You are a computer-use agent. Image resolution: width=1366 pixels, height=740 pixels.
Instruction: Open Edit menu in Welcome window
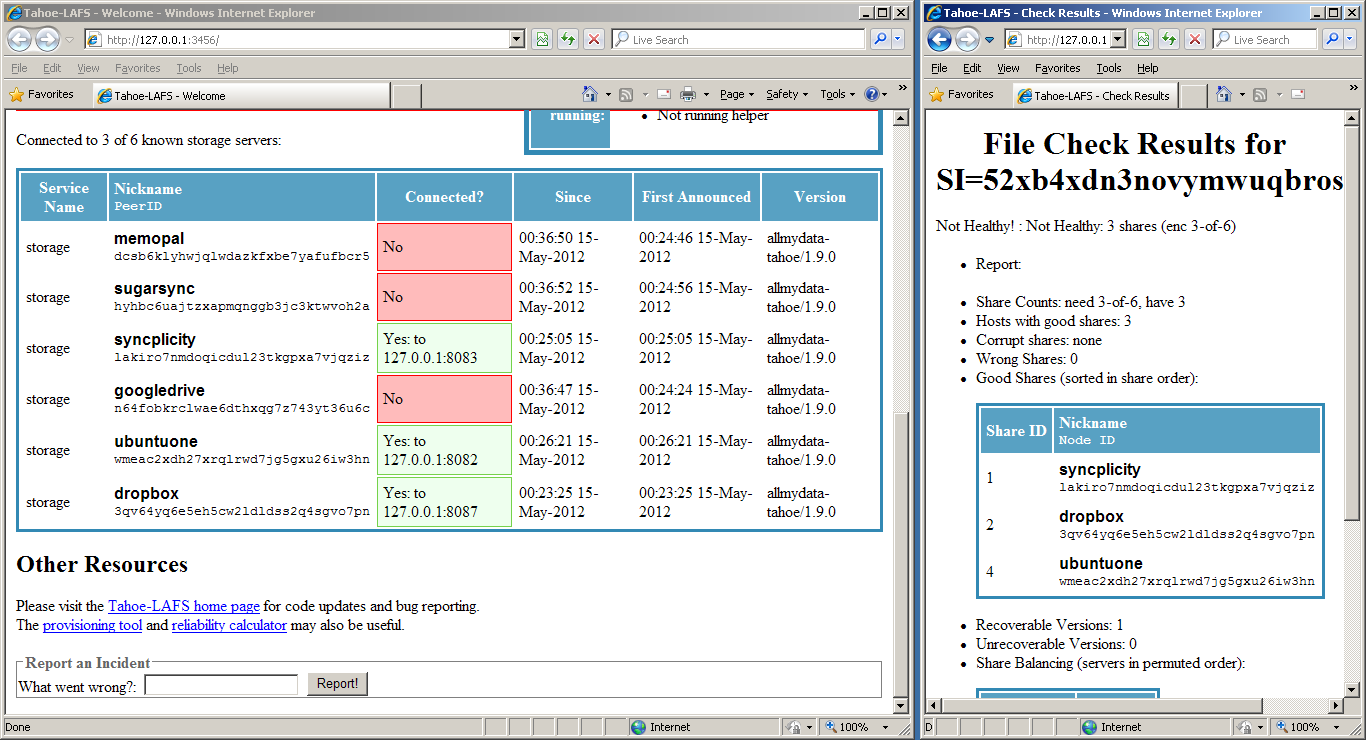coord(52,68)
